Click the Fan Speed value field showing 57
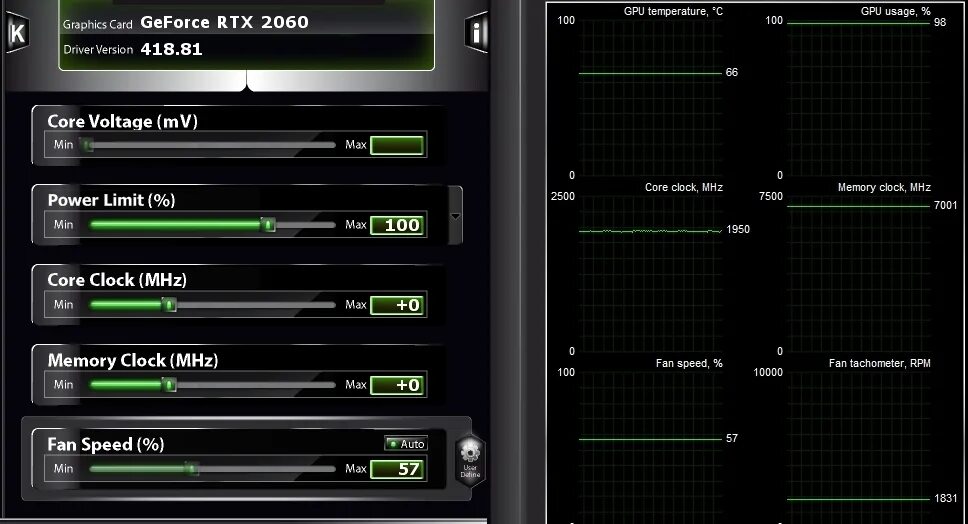The width and height of the screenshot is (968, 524). pyautogui.click(x=397, y=469)
